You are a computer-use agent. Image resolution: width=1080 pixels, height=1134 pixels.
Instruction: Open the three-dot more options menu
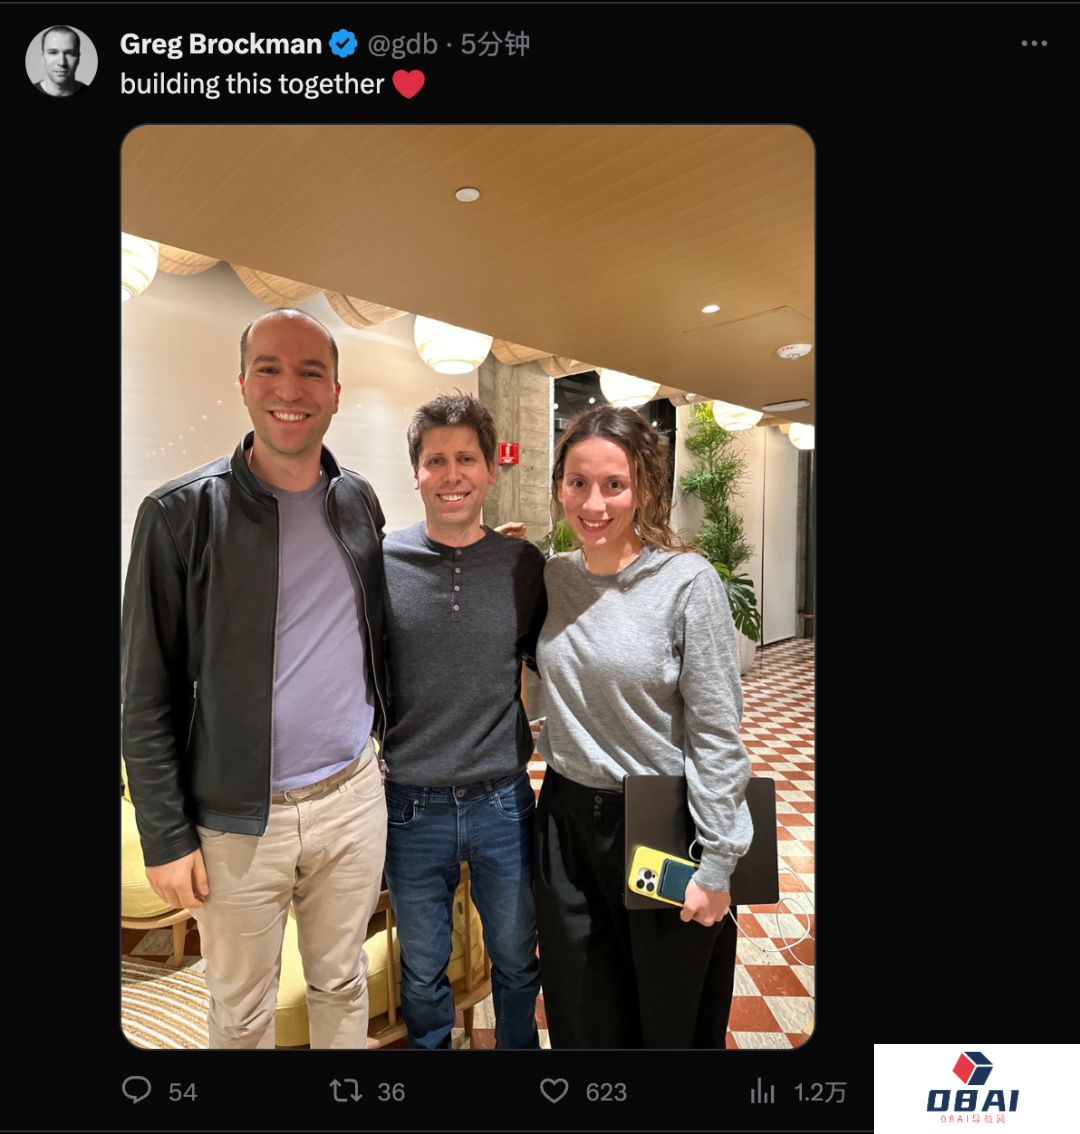coord(1034,43)
